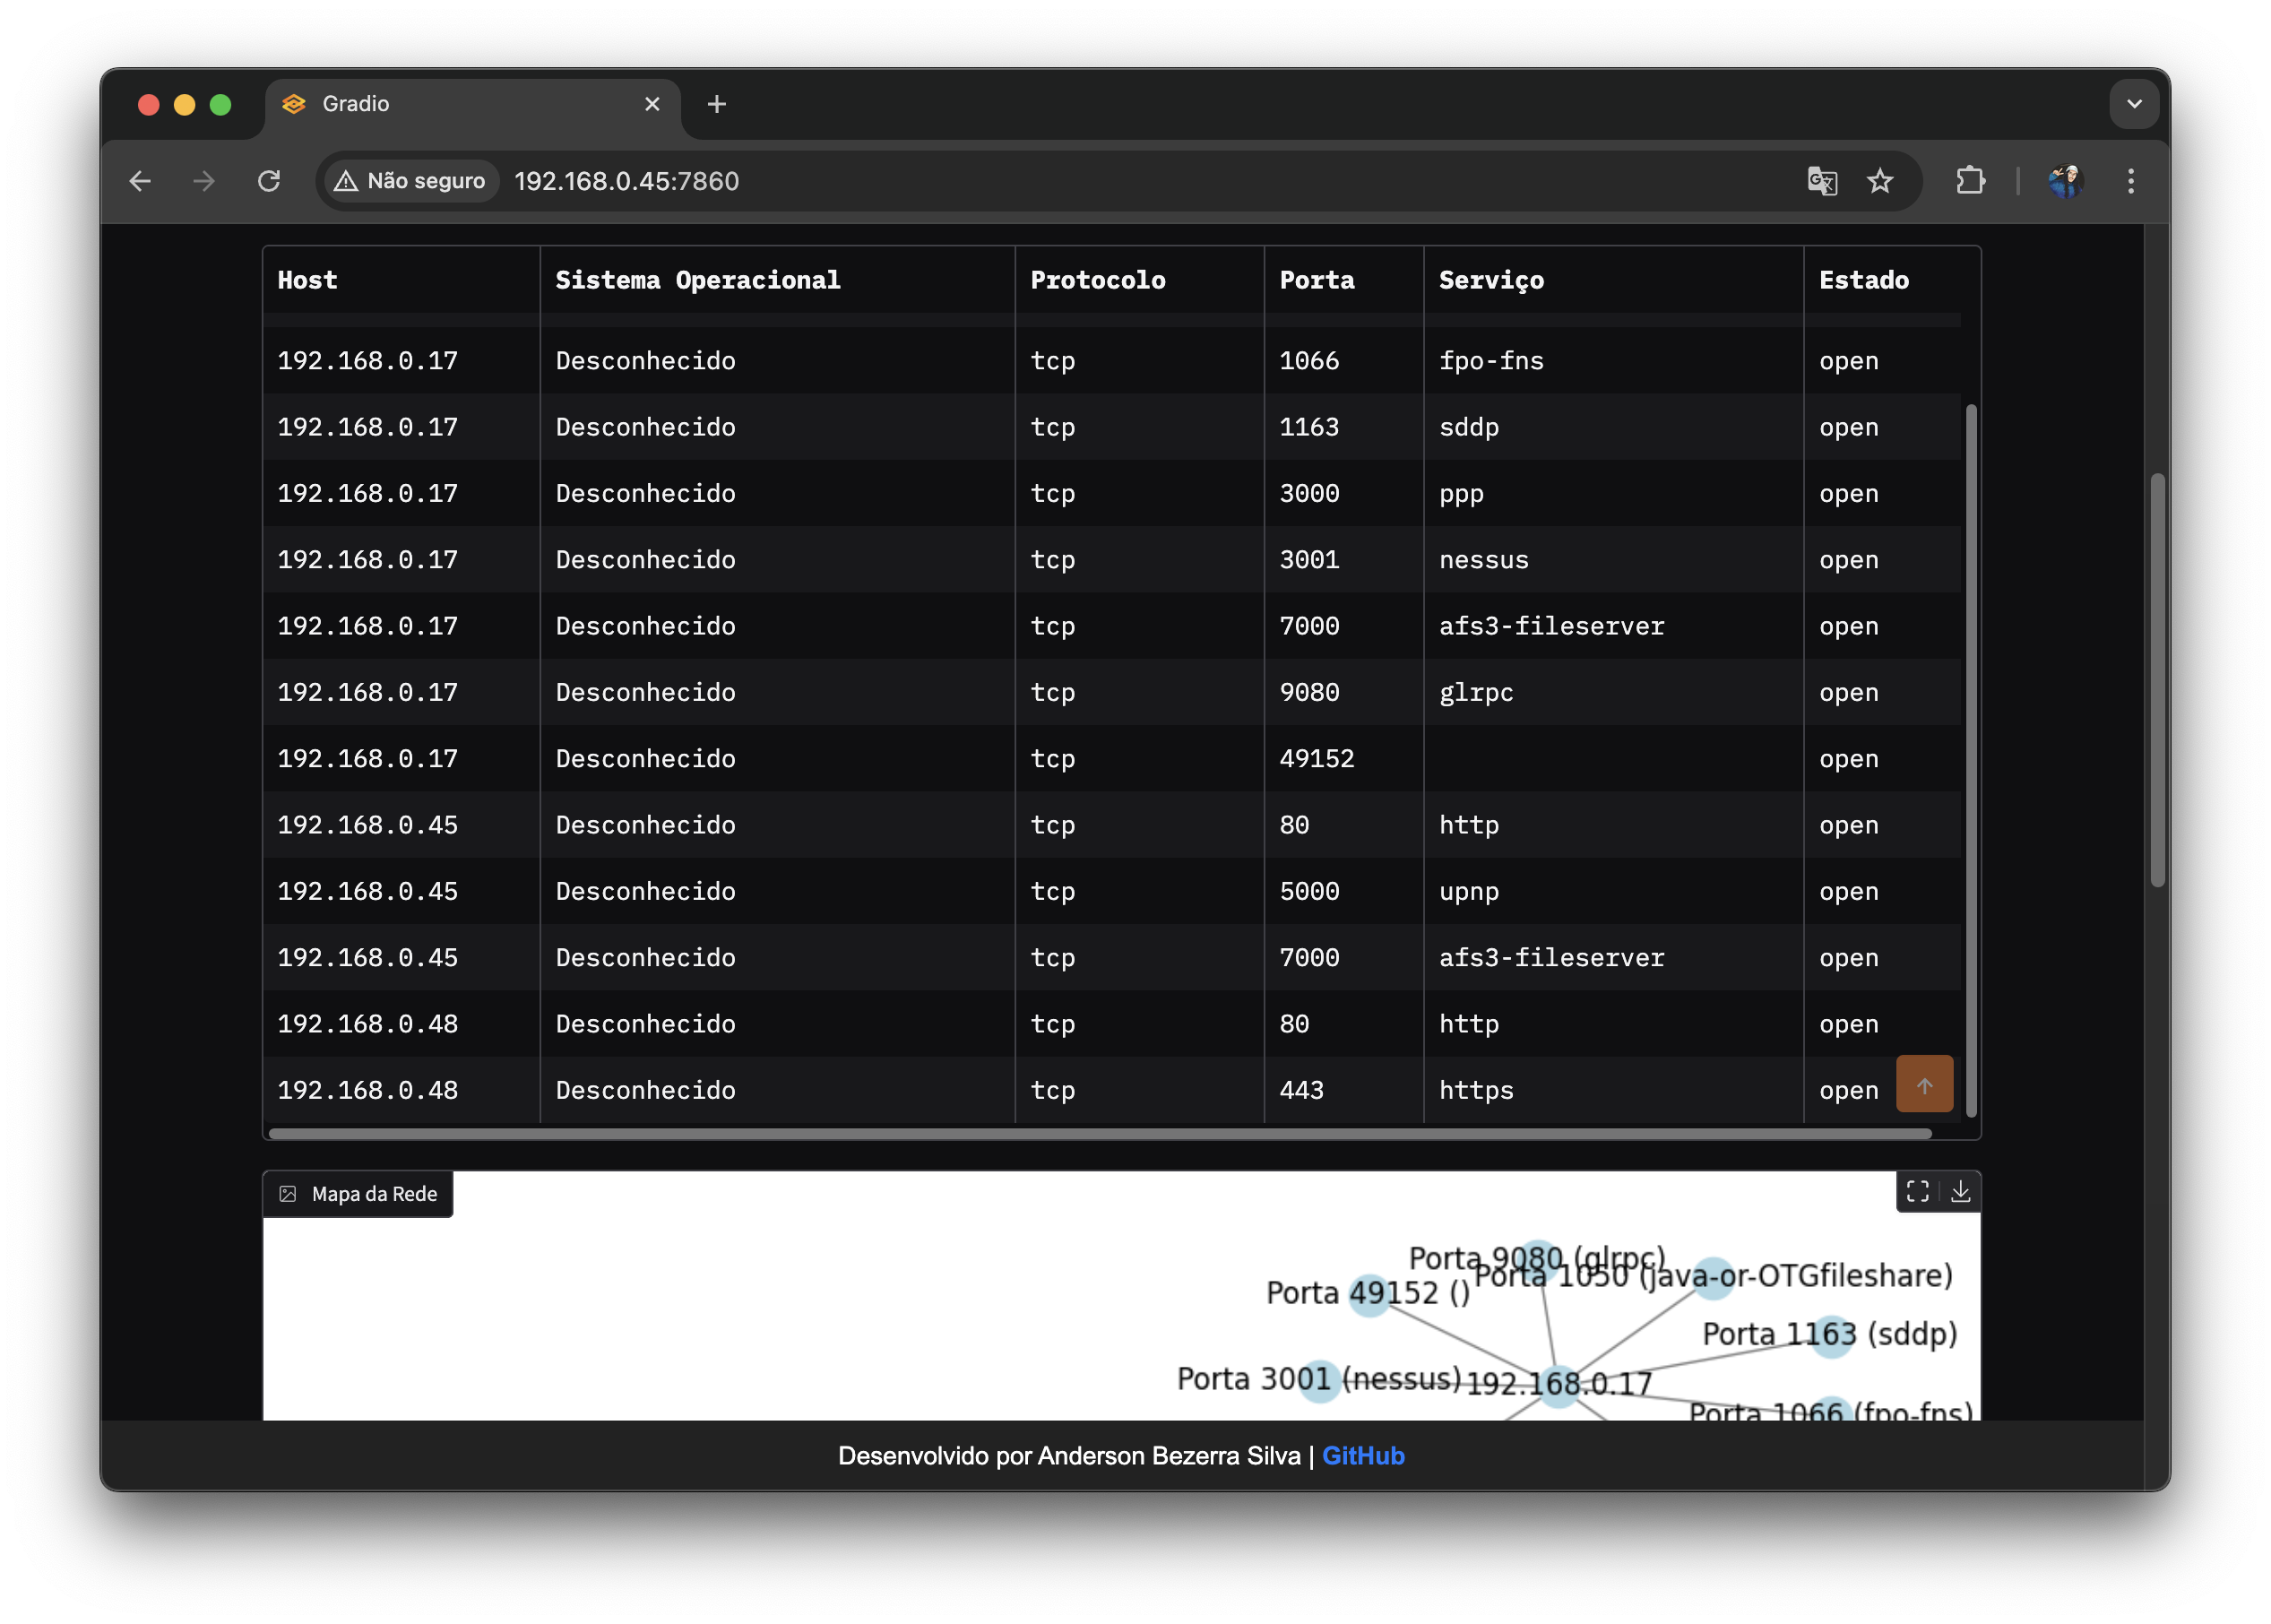Close the Gradio tab
2271x1624 pixels.
pyautogui.click(x=652, y=104)
